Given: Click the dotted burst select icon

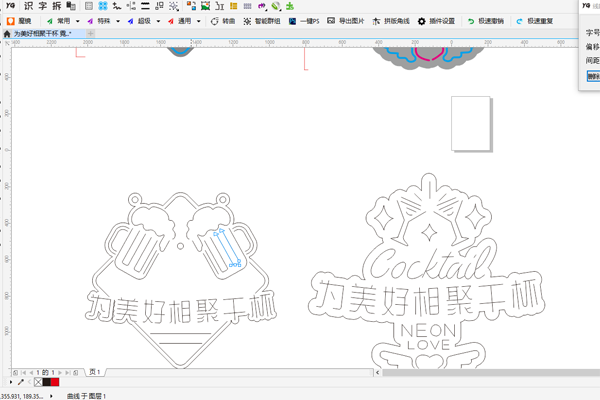Looking at the screenshot, I should [174, 6].
